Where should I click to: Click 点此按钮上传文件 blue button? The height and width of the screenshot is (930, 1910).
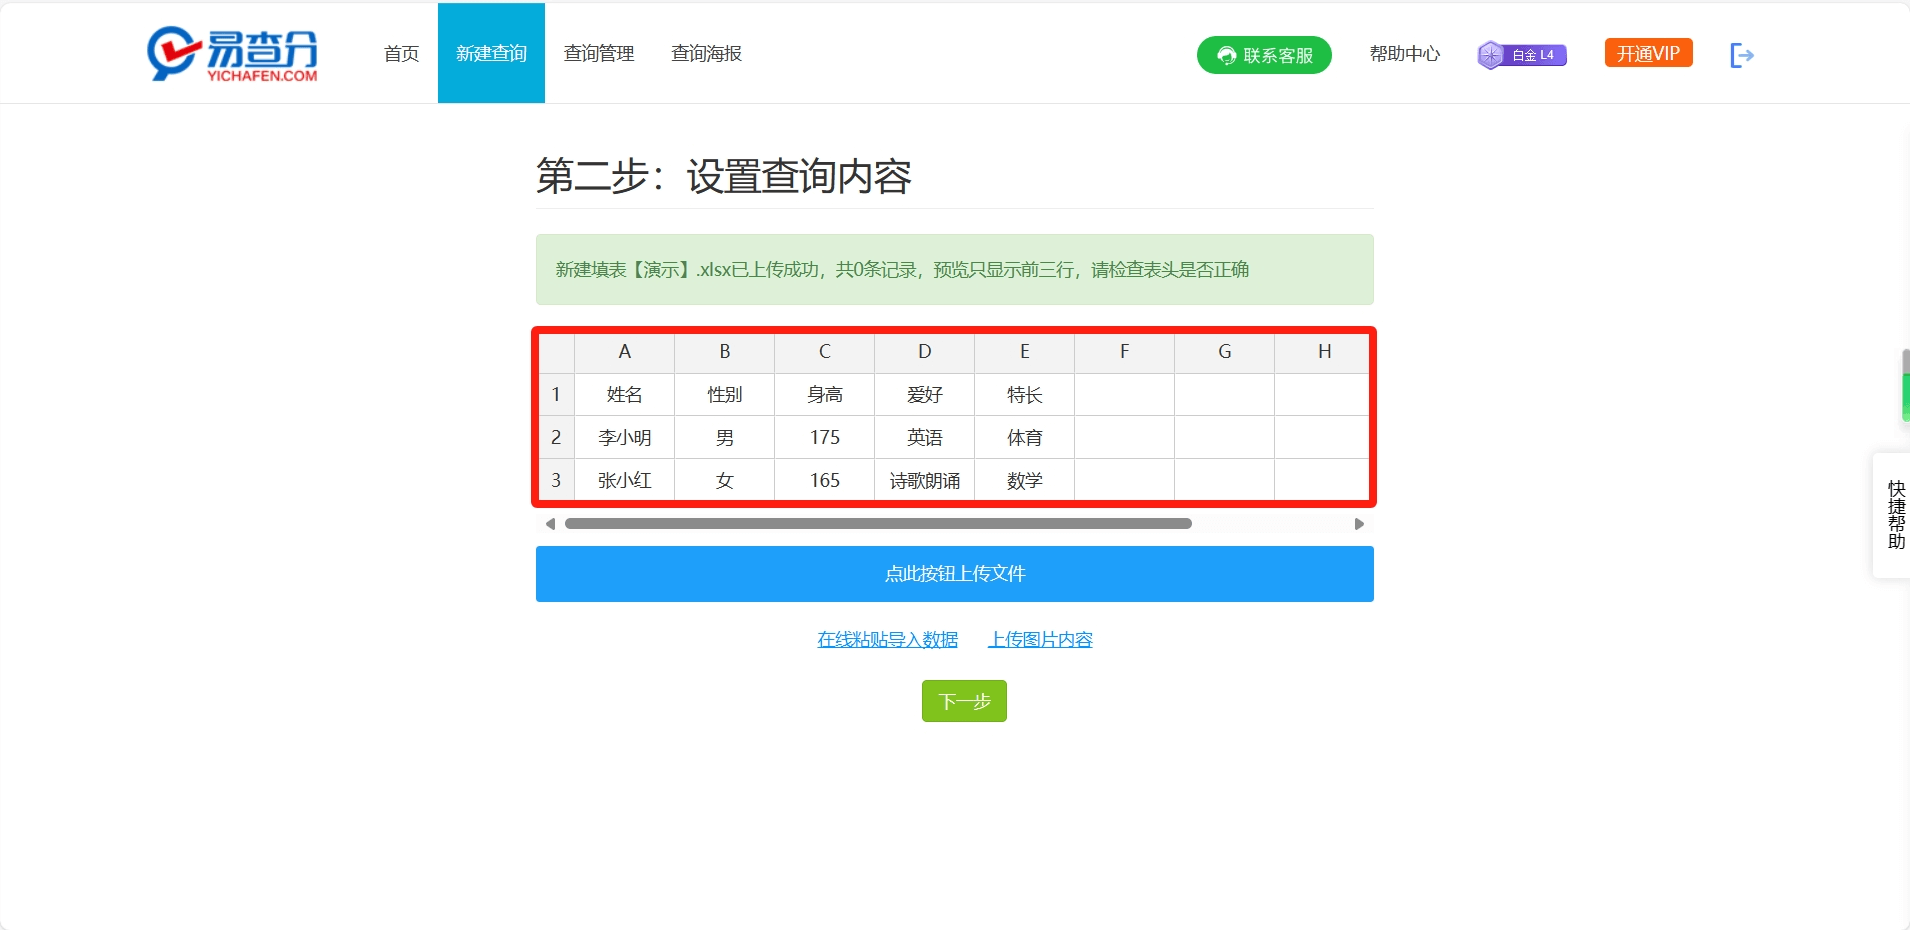[955, 574]
